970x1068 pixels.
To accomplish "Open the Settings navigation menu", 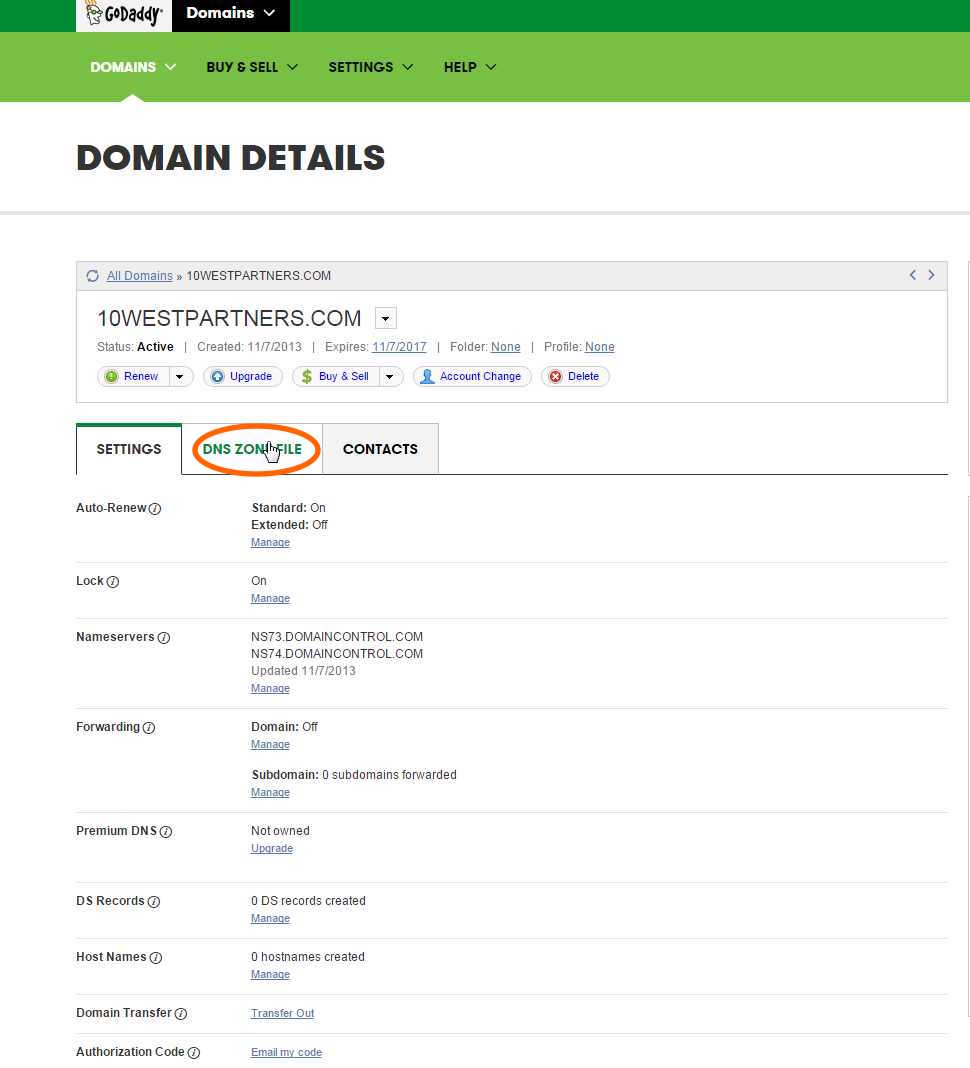I will point(370,67).
